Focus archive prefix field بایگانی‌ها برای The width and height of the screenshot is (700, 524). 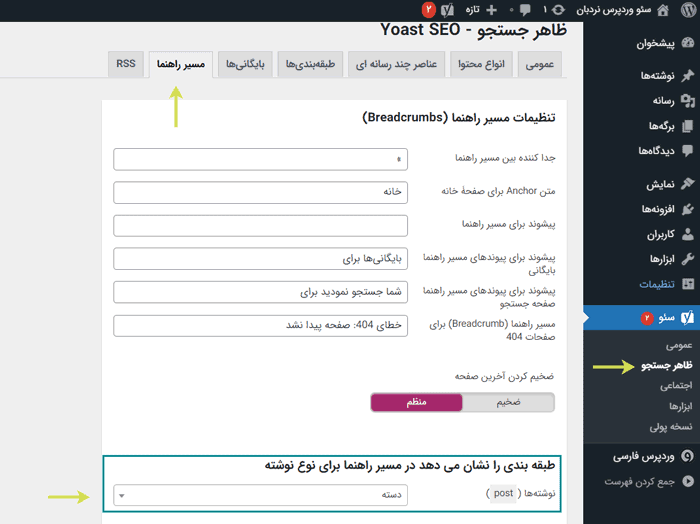pyautogui.click(x=260, y=259)
